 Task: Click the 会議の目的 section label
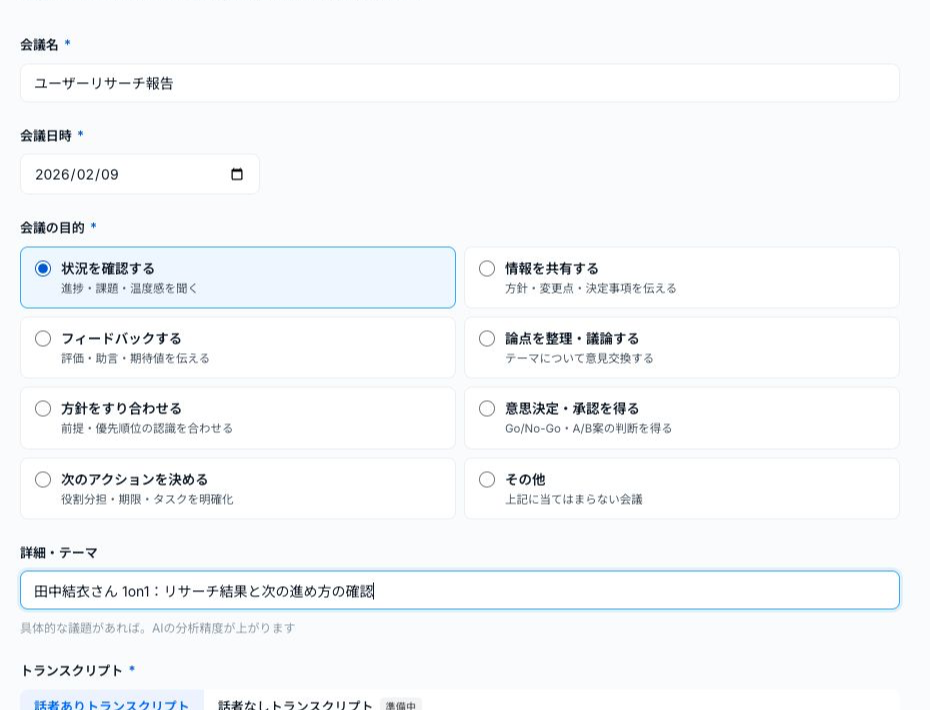point(52,228)
